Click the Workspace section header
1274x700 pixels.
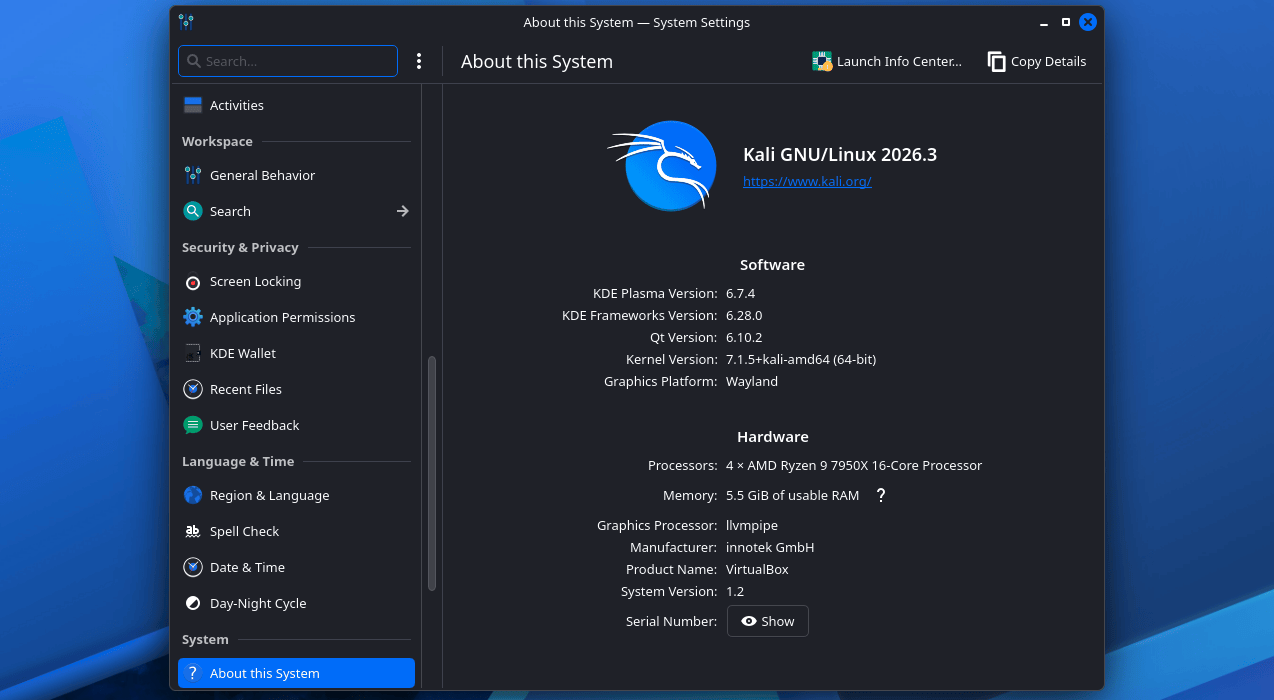217,141
